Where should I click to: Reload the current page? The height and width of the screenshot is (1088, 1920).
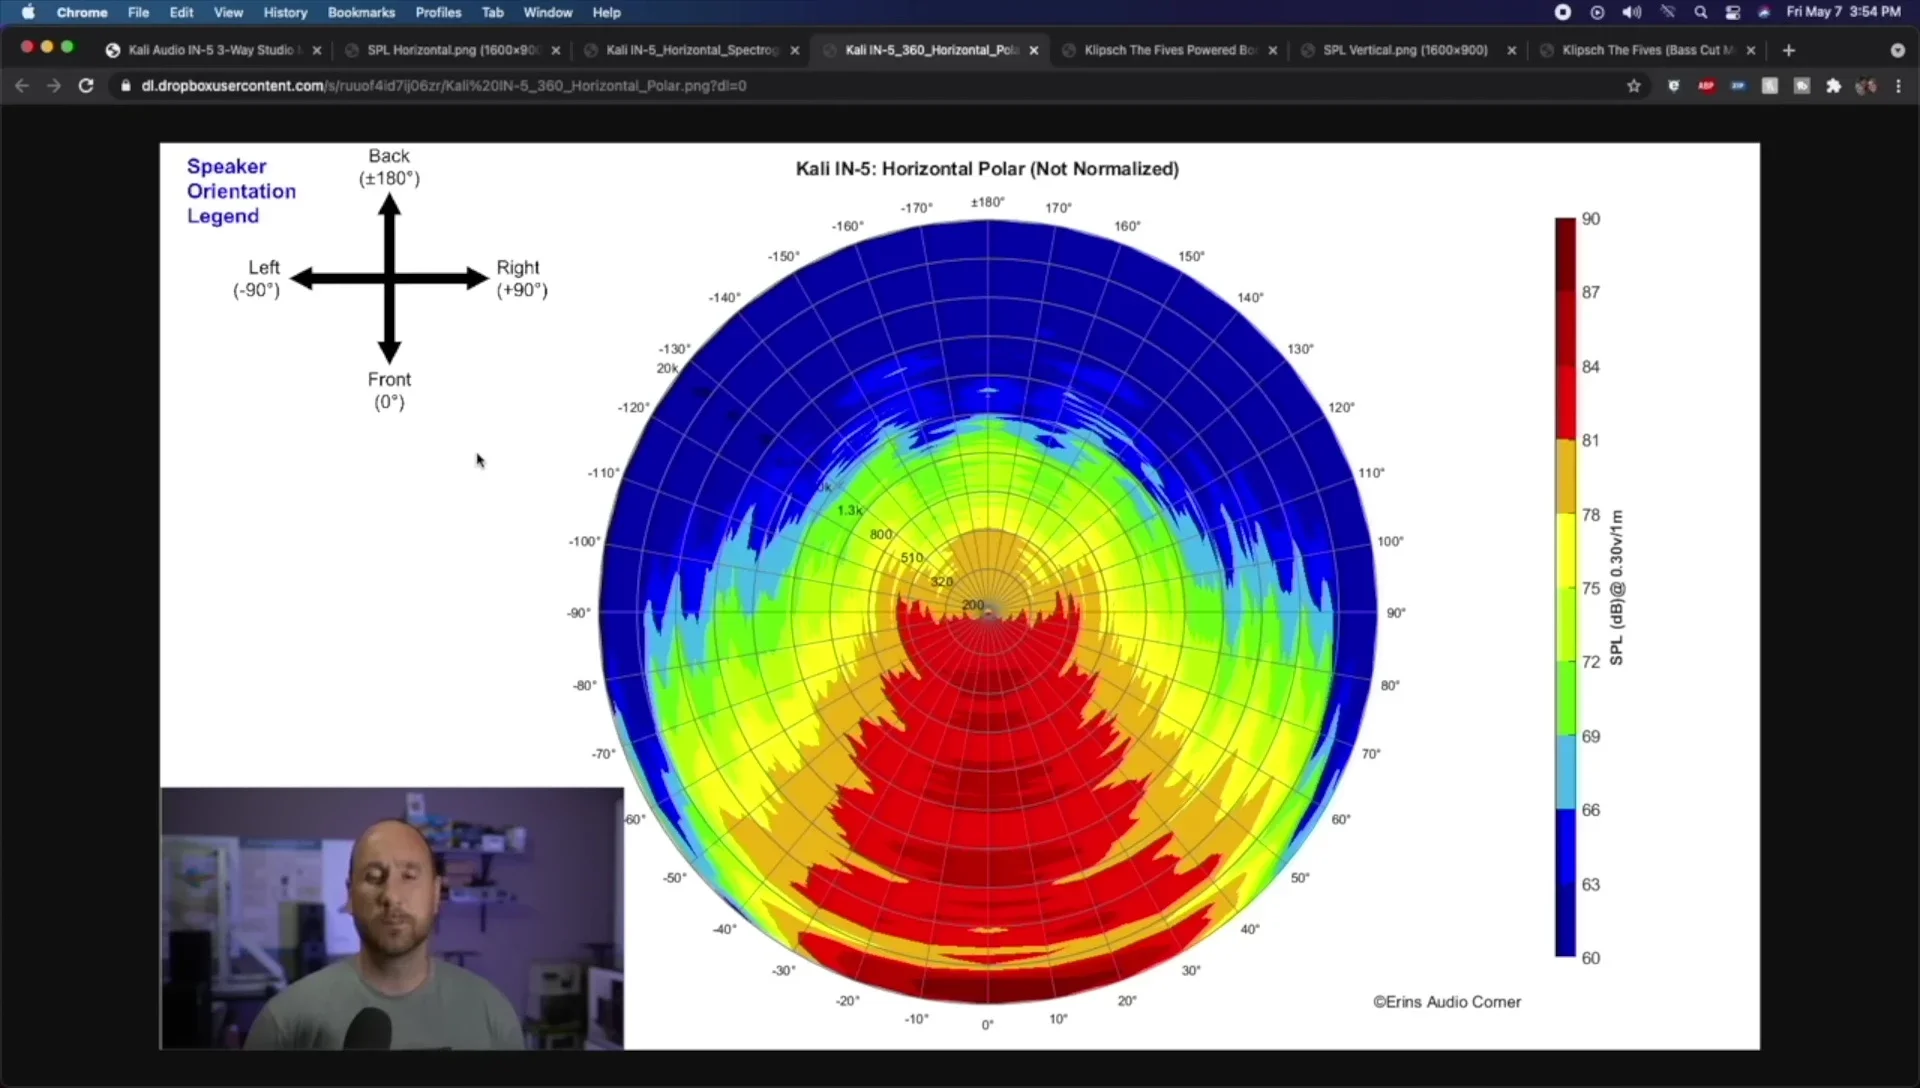click(x=86, y=86)
